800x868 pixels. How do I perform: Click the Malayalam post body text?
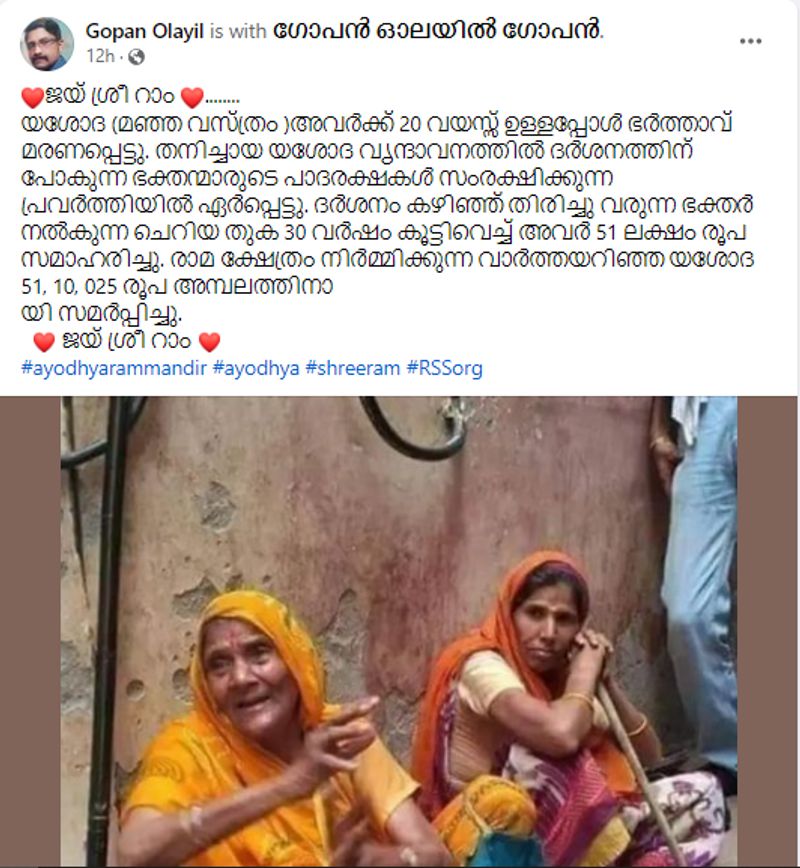[x=388, y=219]
